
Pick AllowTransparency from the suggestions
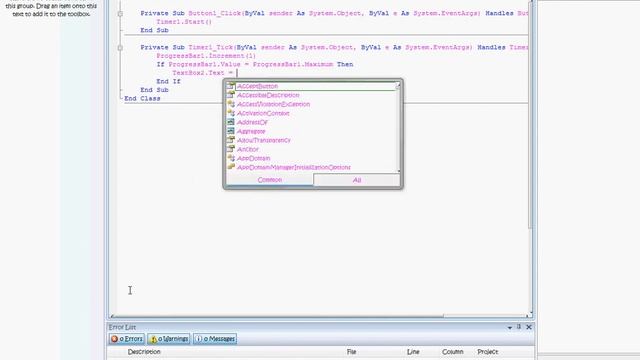(x=264, y=140)
